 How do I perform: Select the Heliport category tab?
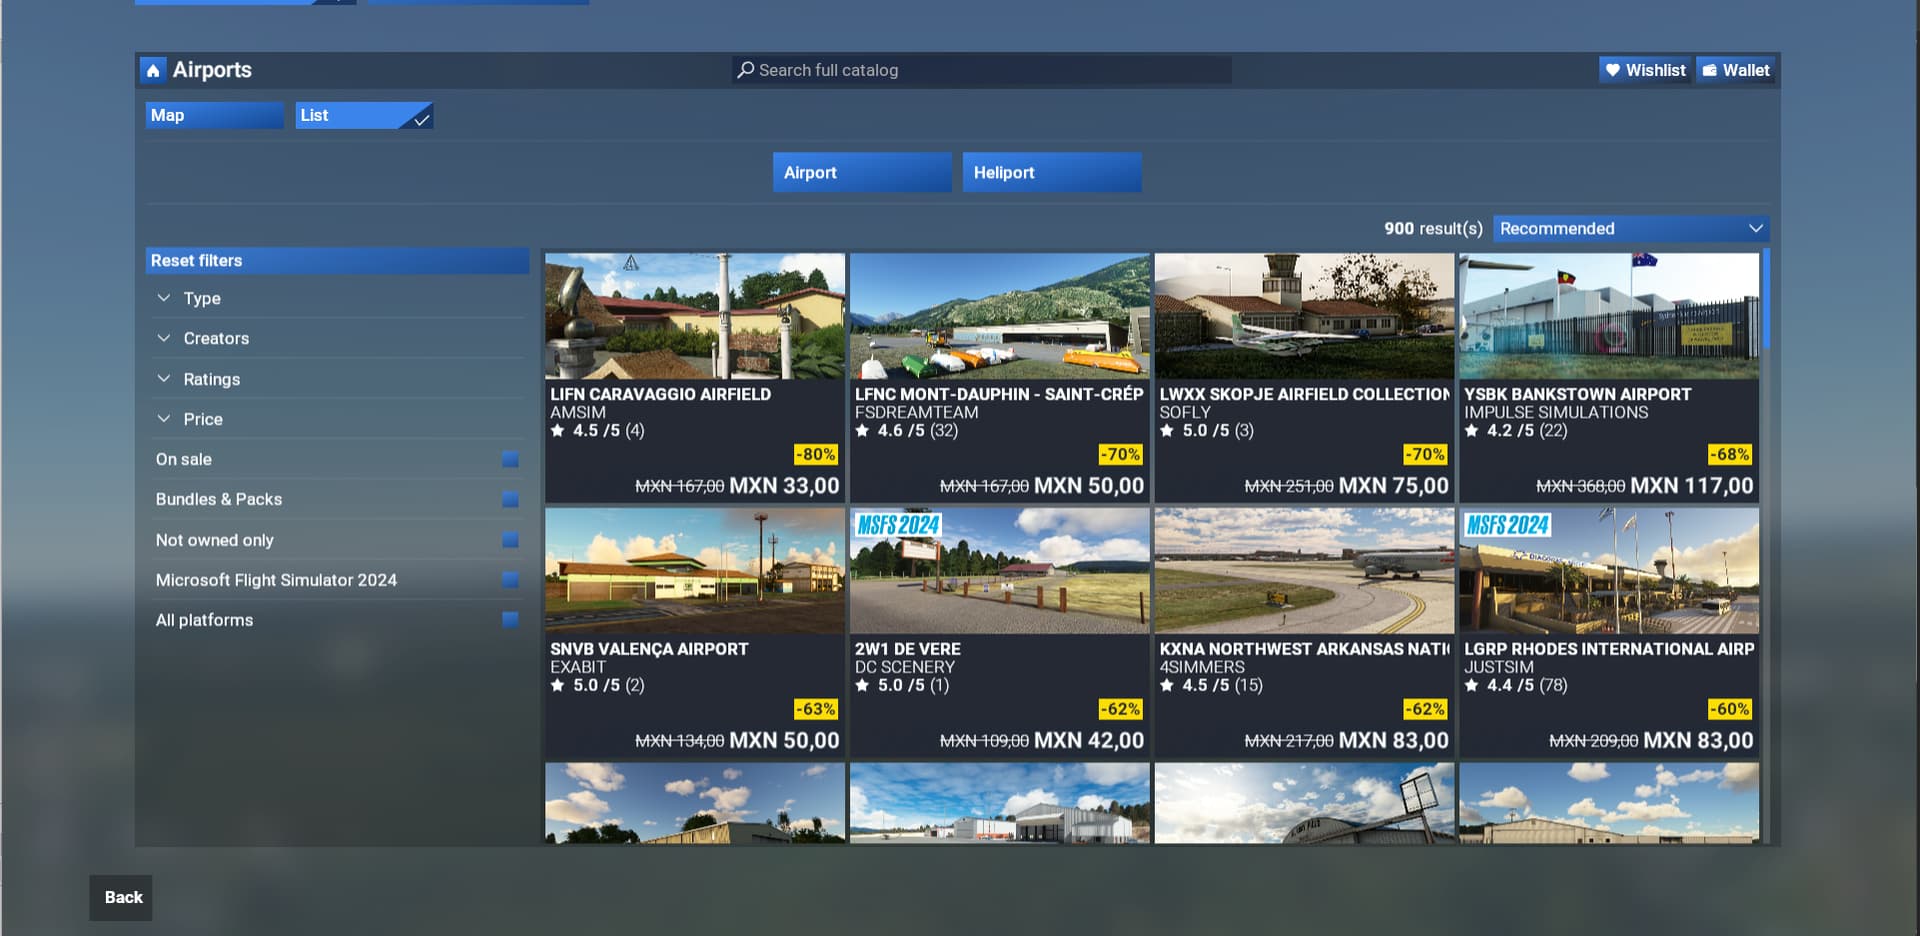tap(1052, 172)
